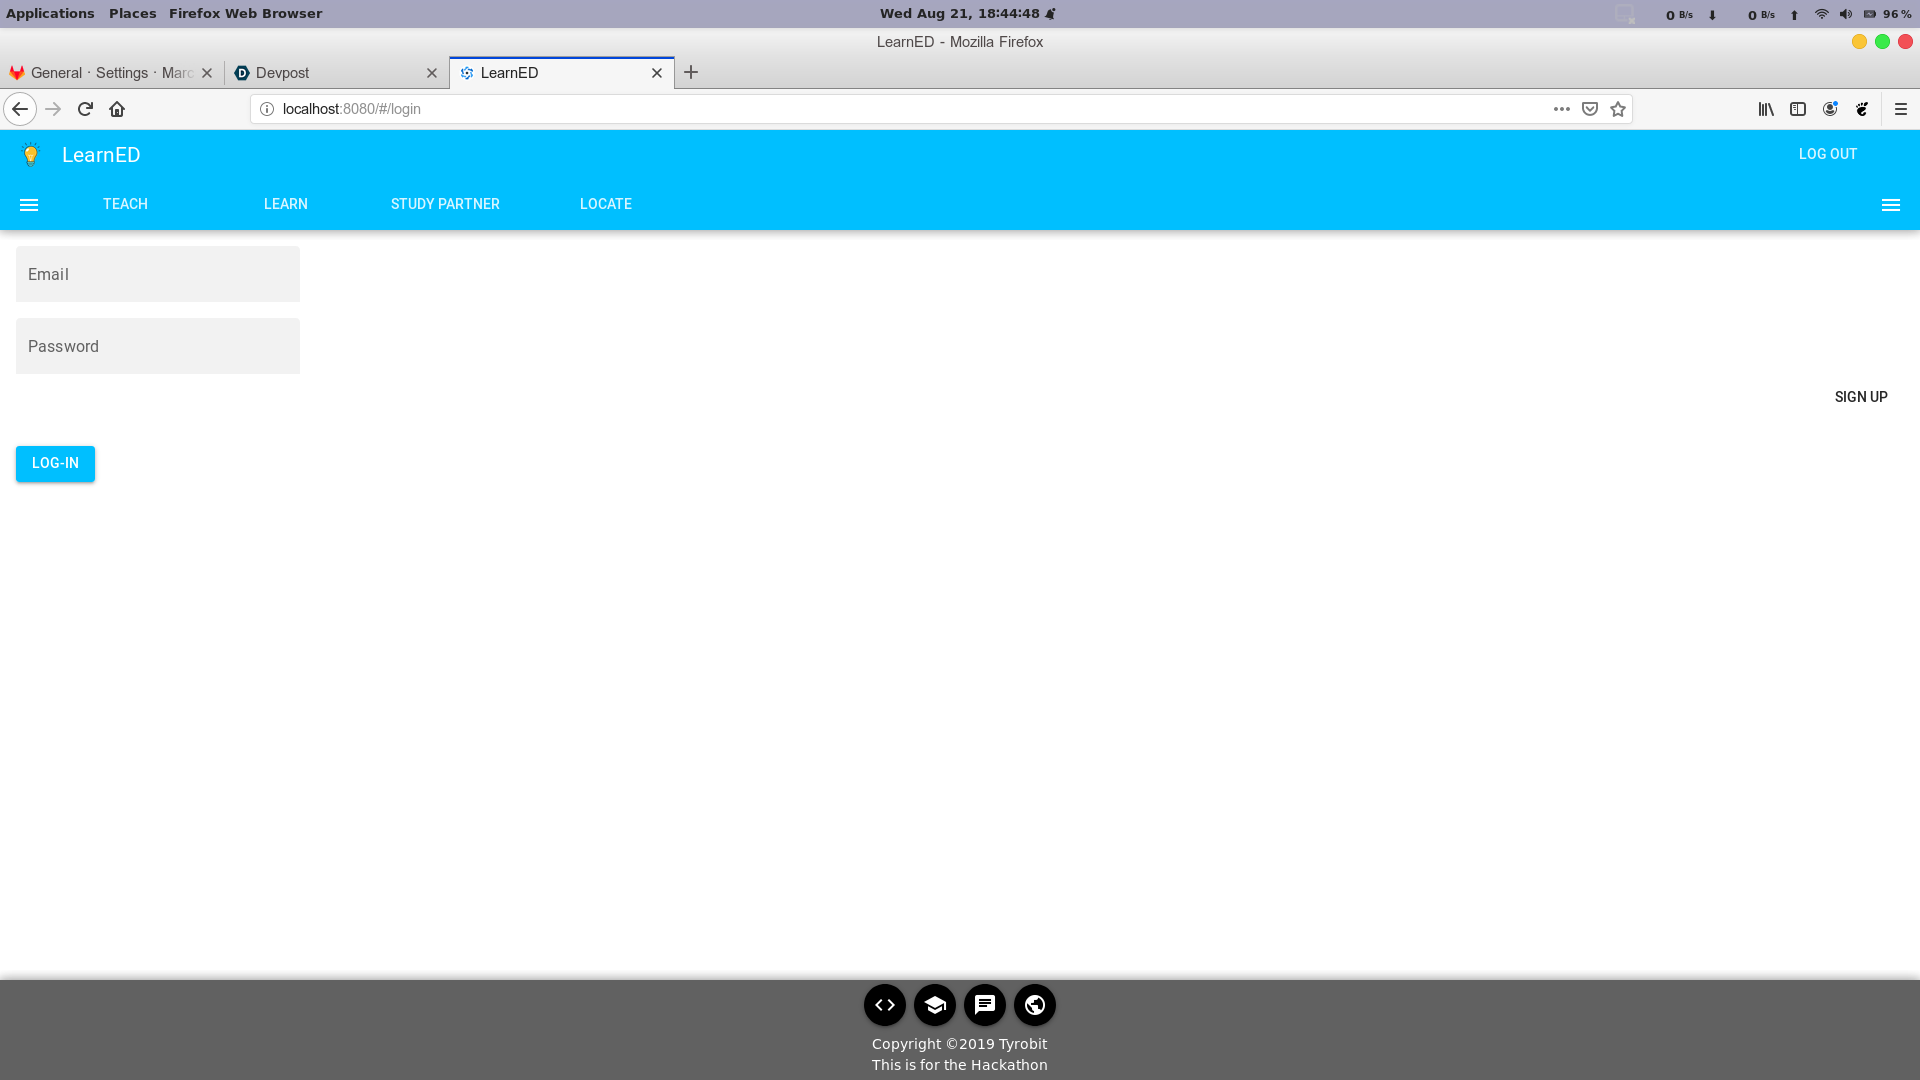
Task: Click the SIGN UP link
Action: point(1860,397)
